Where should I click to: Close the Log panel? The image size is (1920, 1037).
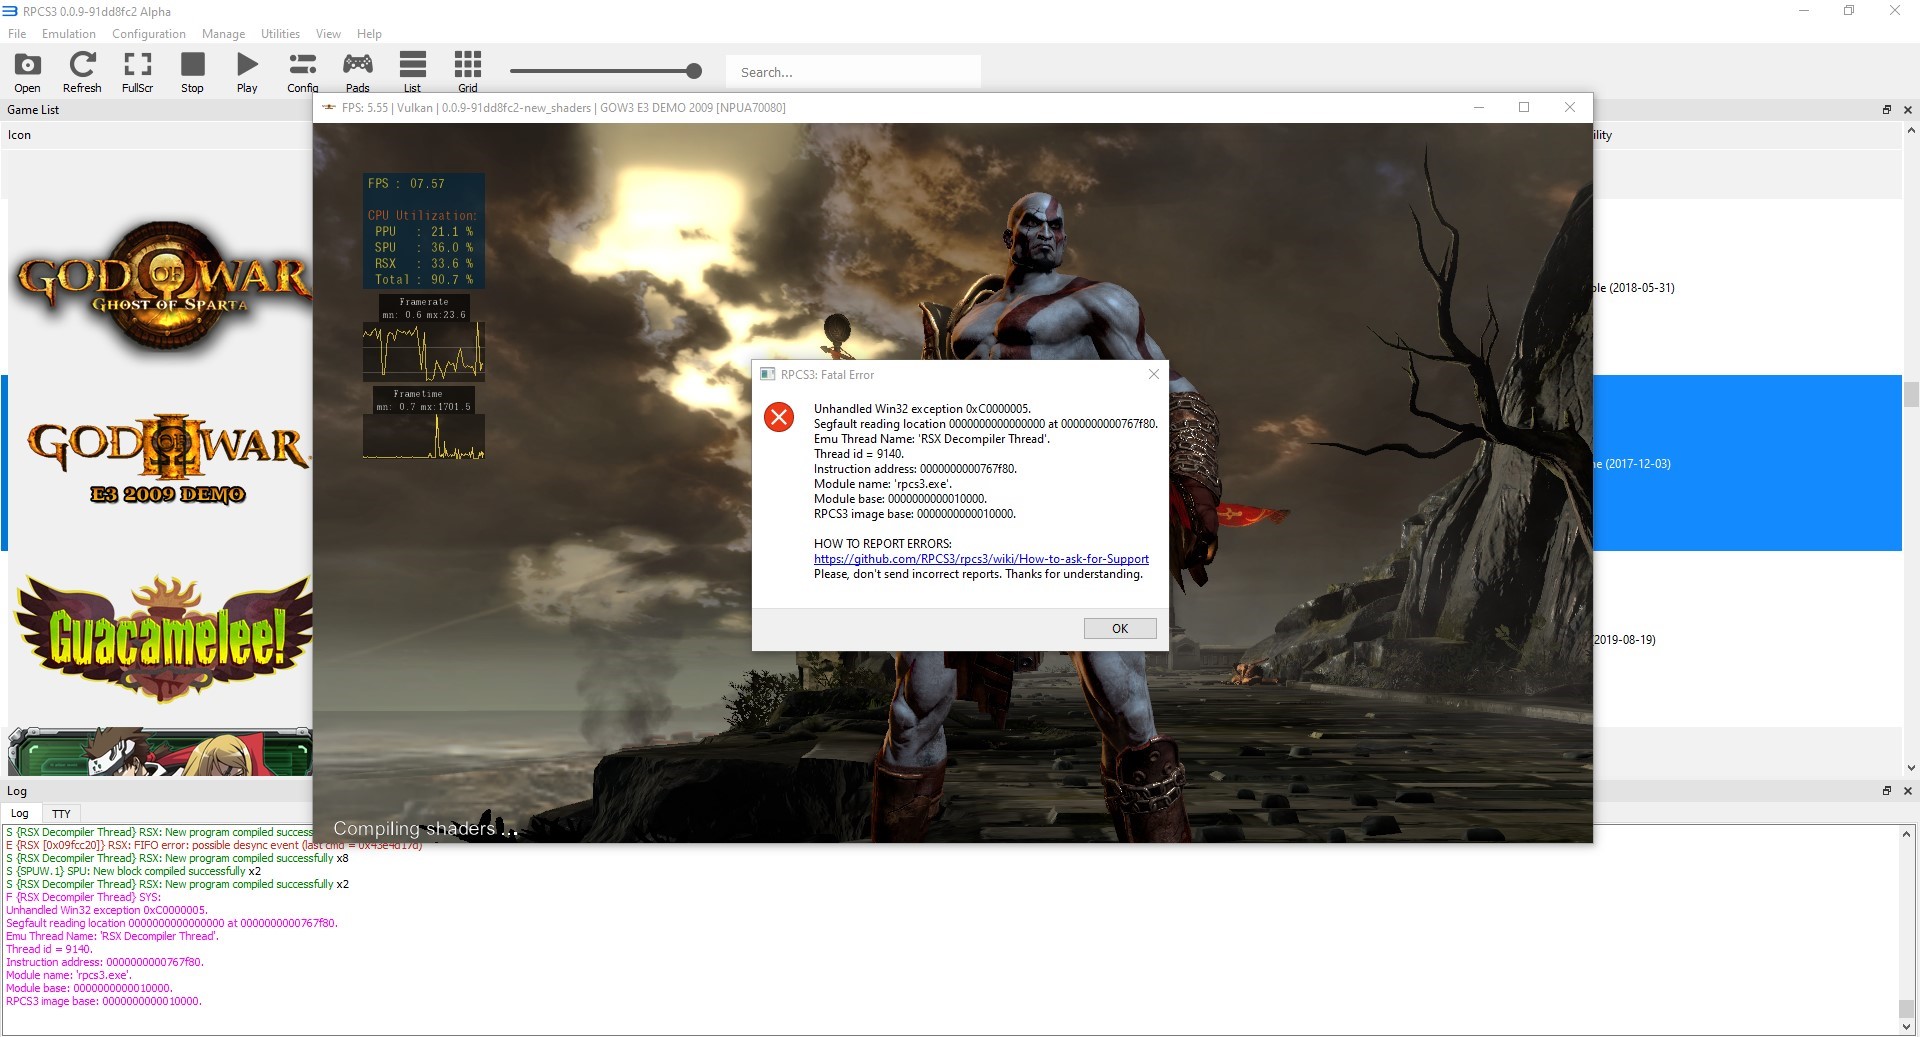(1907, 790)
